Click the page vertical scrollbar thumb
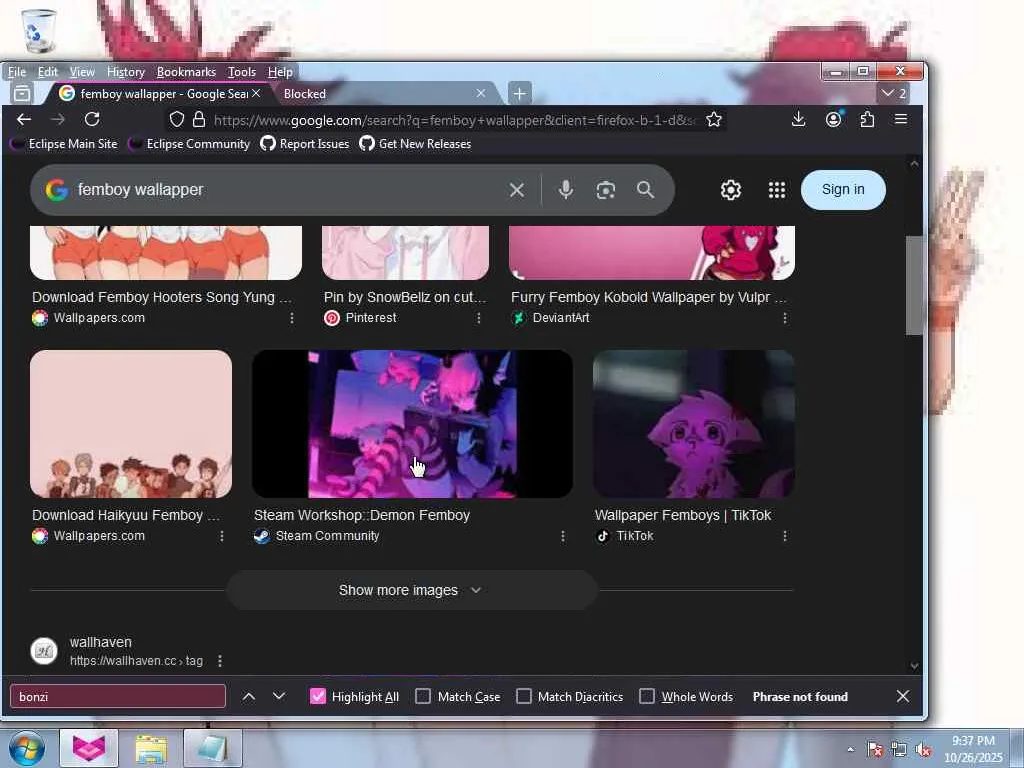The width and height of the screenshot is (1024, 768). click(914, 285)
